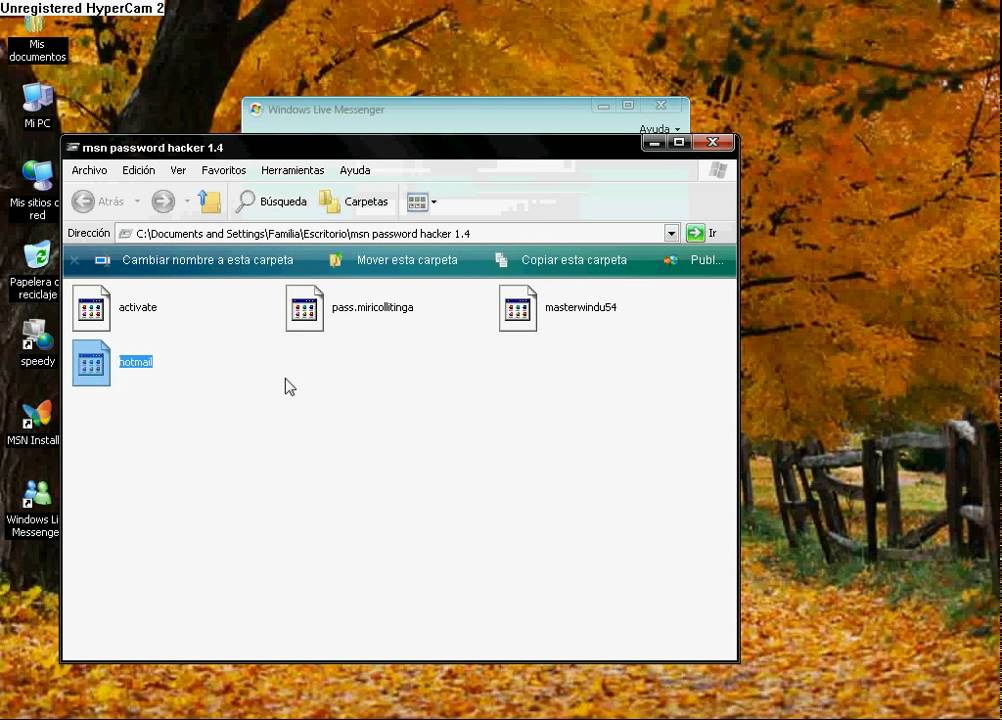Click the msn password hacker title bar icon
1002x720 pixels.
pos(73,148)
